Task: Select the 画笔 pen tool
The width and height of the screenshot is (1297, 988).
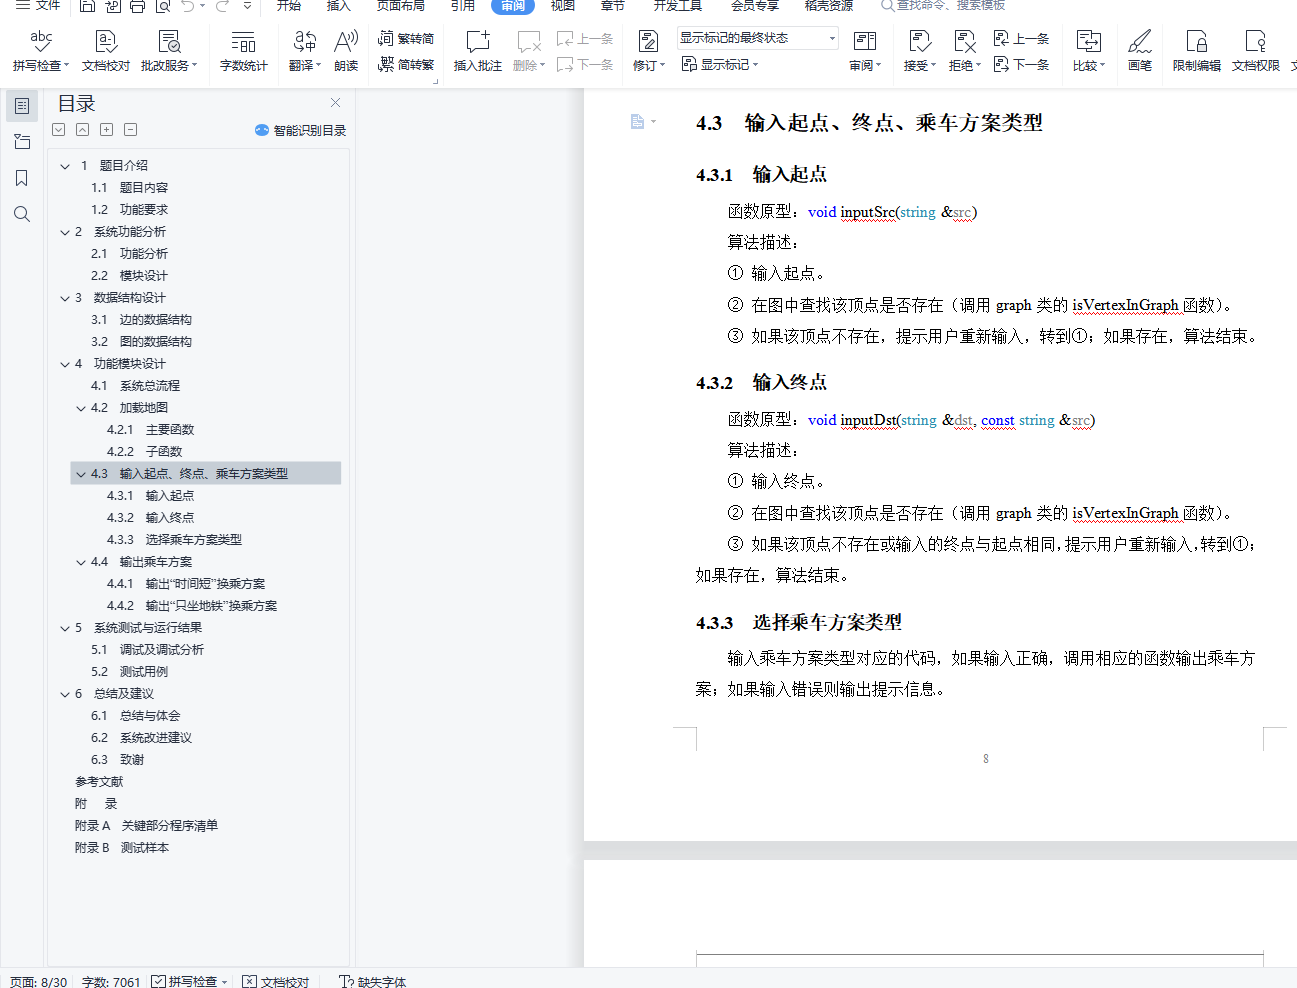Action: coord(1140,51)
